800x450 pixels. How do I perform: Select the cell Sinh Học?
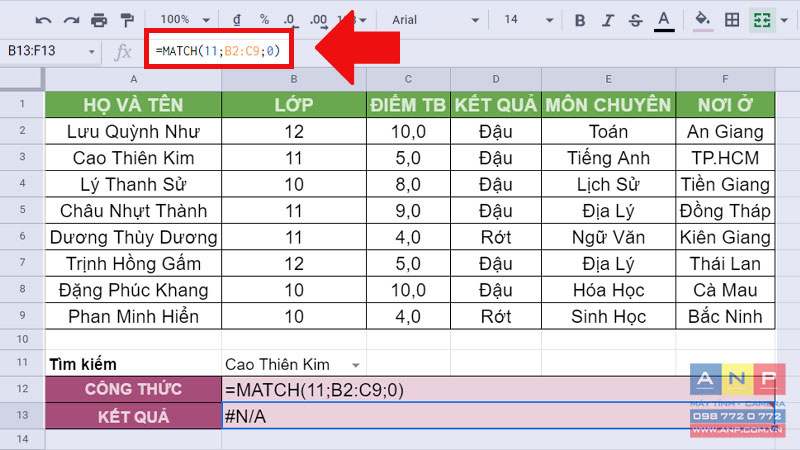pyautogui.click(x=608, y=316)
